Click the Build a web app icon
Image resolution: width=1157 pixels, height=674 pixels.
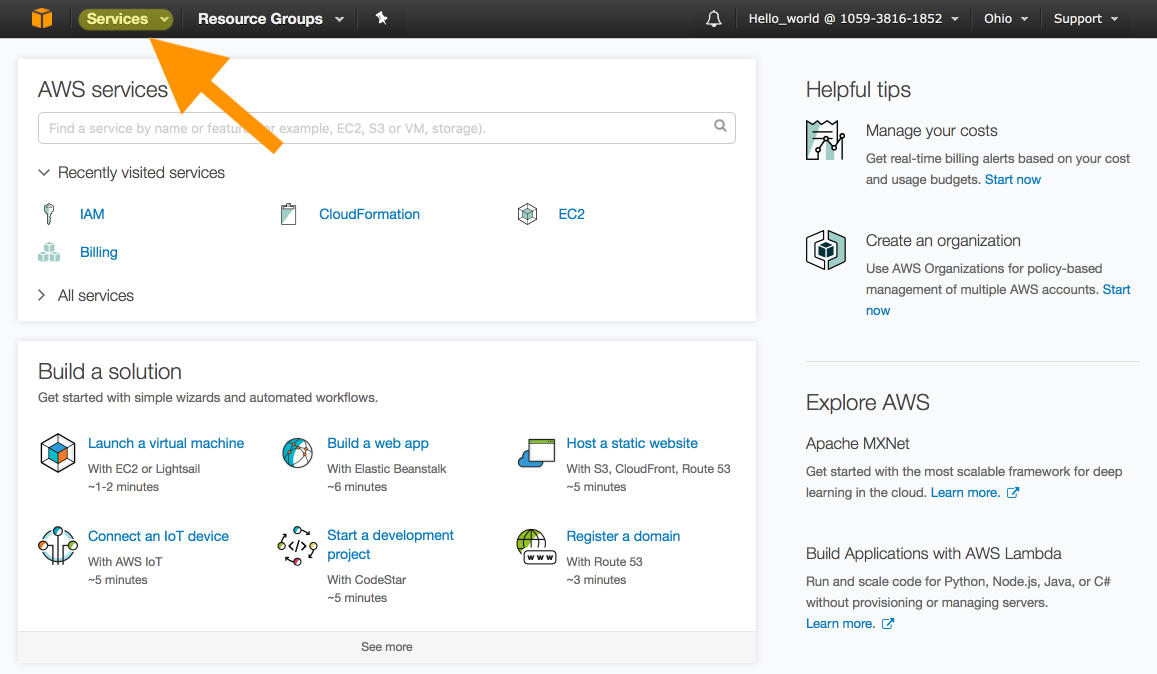[x=297, y=453]
